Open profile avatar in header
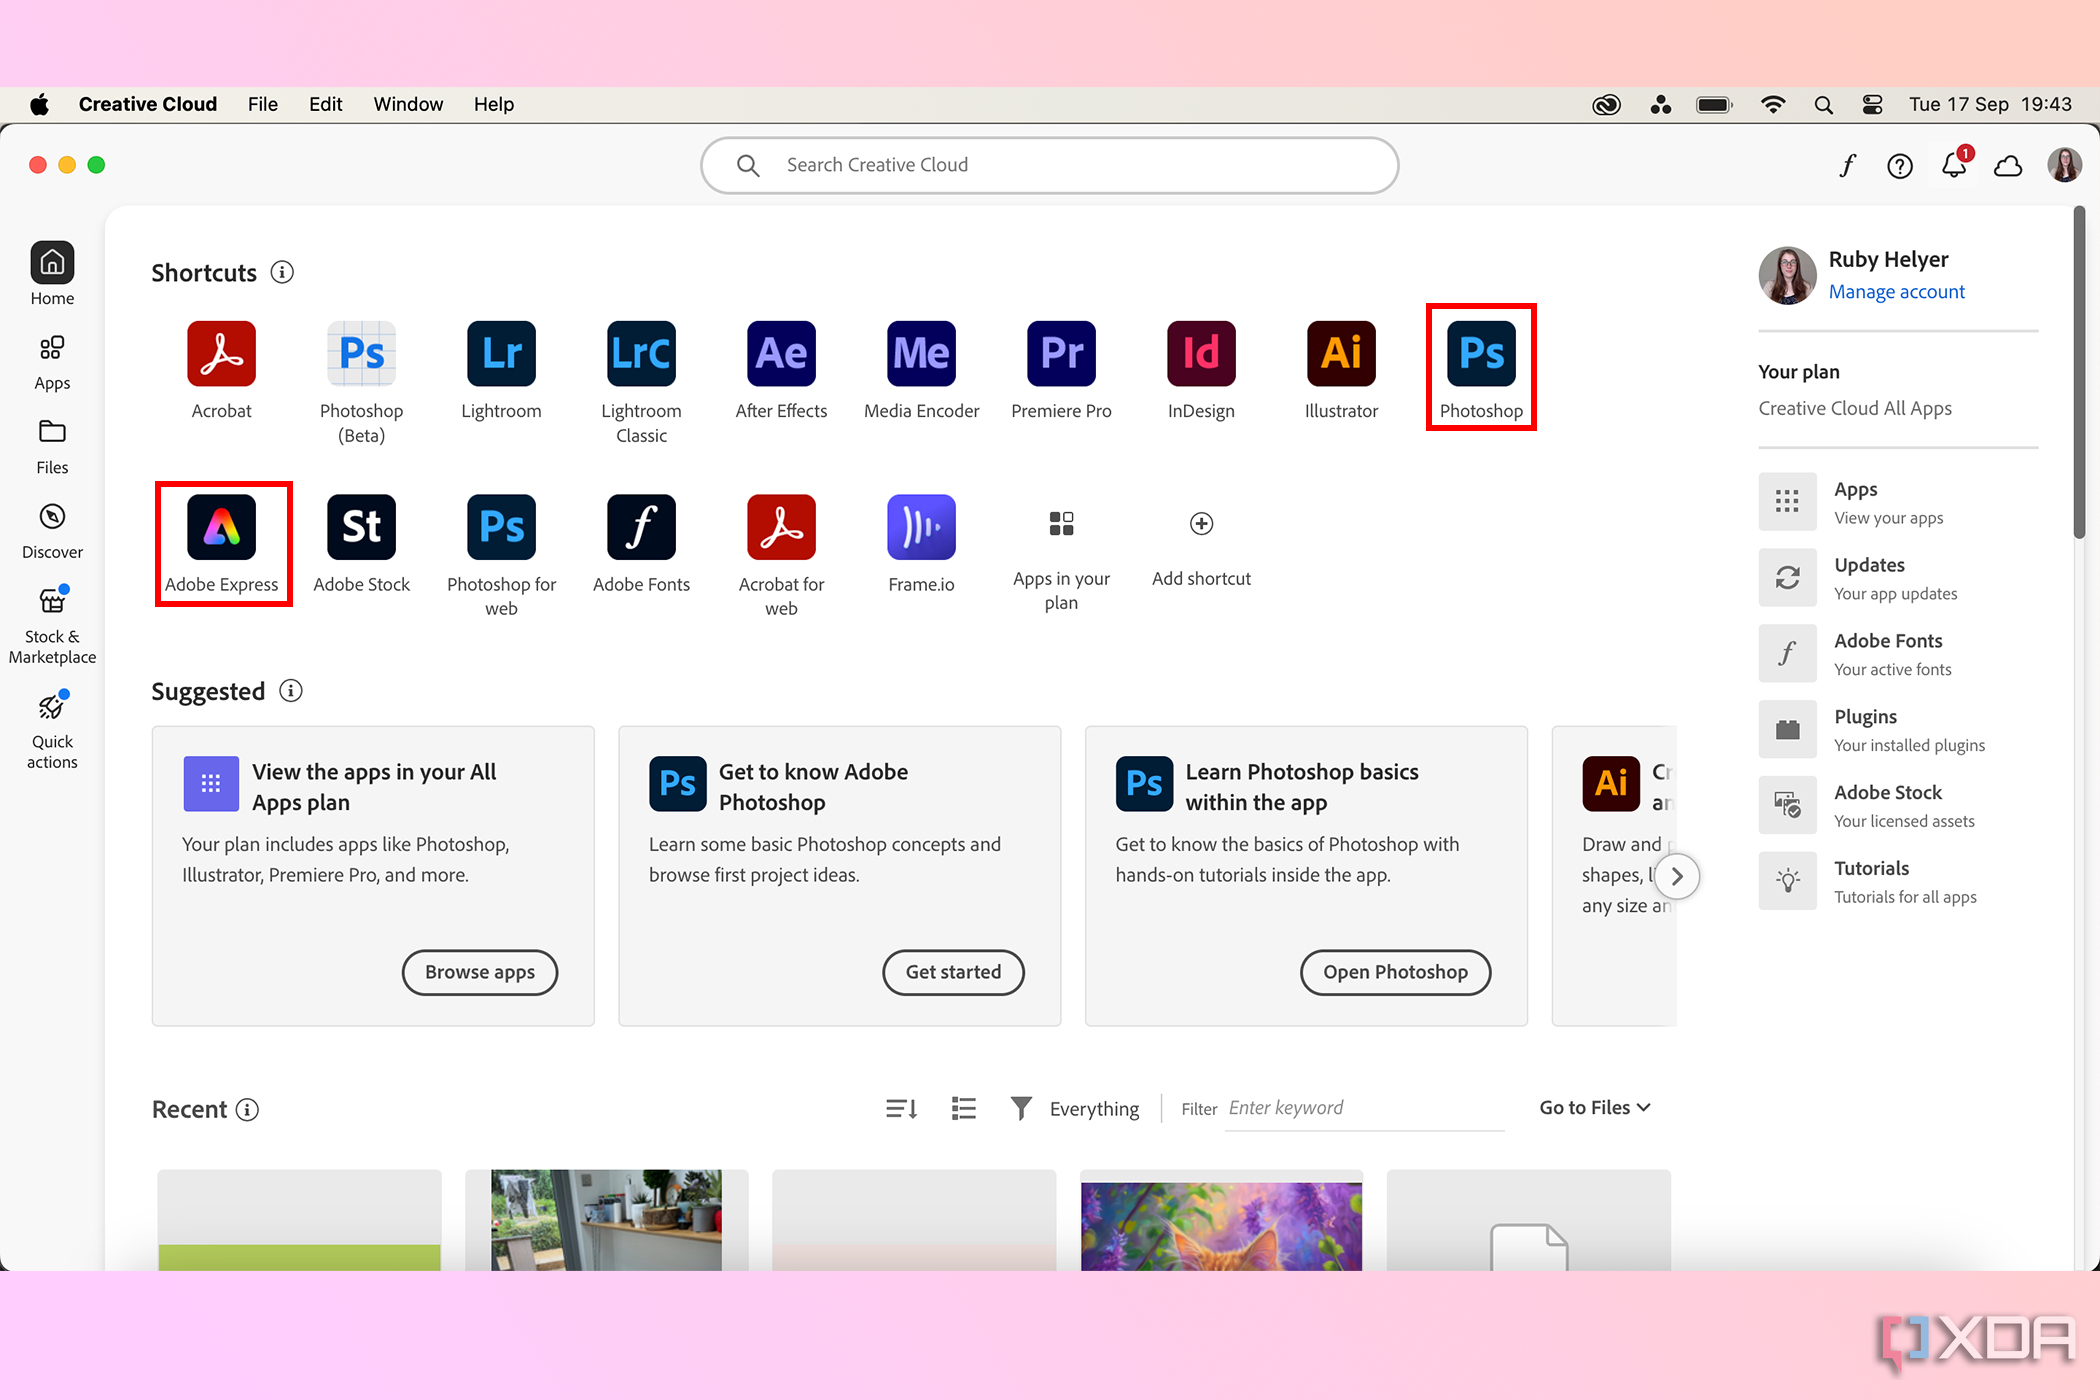The height and width of the screenshot is (1400, 2100). tap(2064, 165)
